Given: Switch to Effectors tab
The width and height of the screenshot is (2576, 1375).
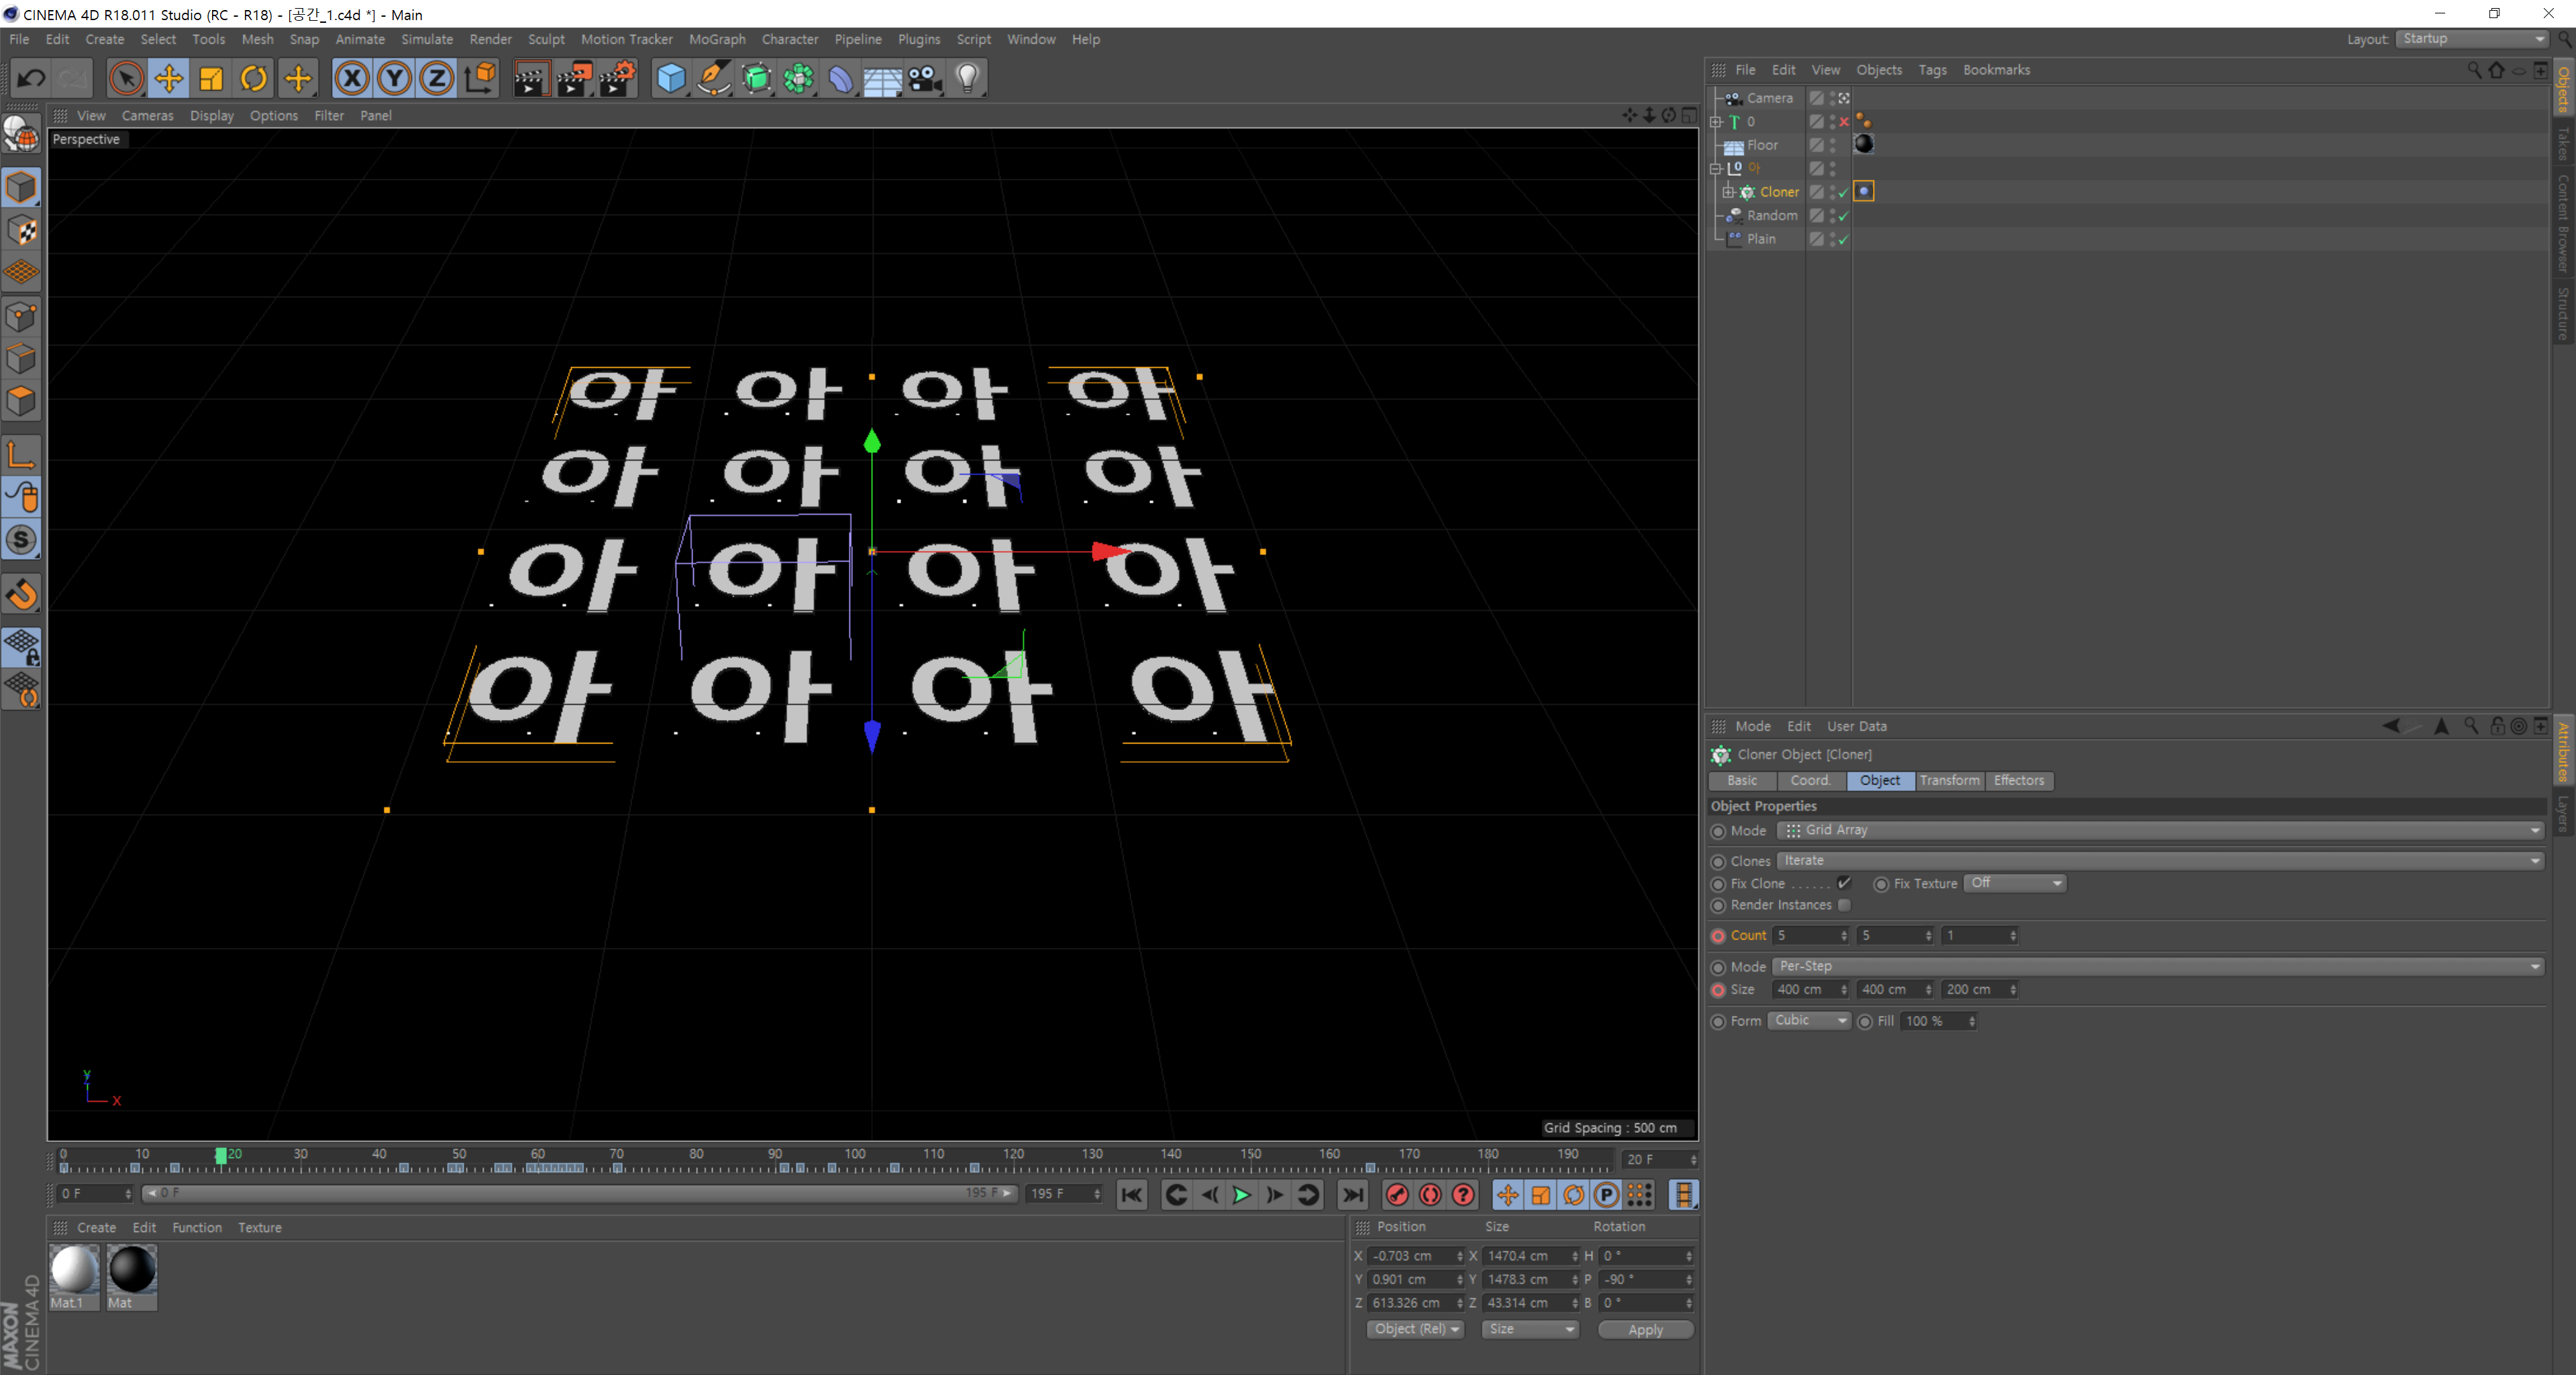Looking at the screenshot, I should click(x=2019, y=780).
